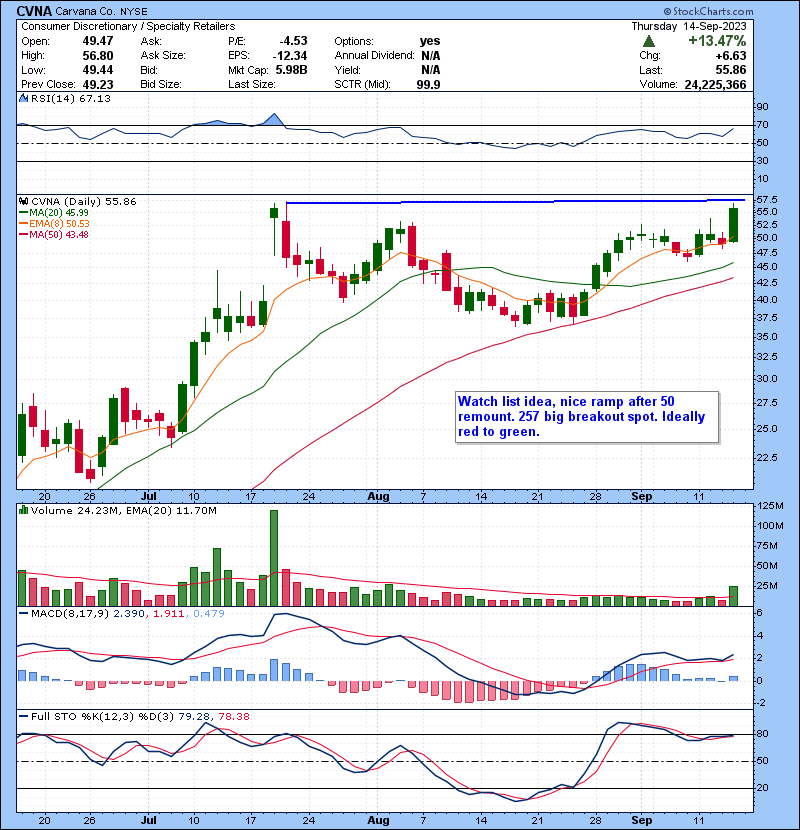
Task: Select the Prev Close value 49.23
Action: tap(98, 85)
